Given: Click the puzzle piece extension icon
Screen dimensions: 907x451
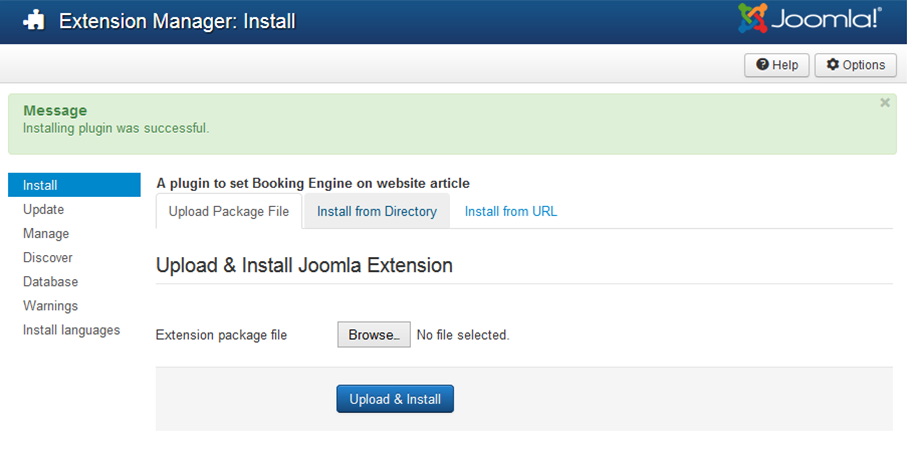Looking at the screenshot, I should pyautogui.click(x=34, y=21).
